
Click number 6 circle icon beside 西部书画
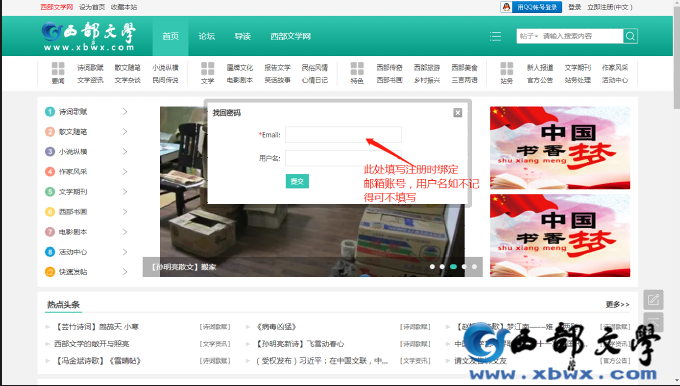(50, 212)
